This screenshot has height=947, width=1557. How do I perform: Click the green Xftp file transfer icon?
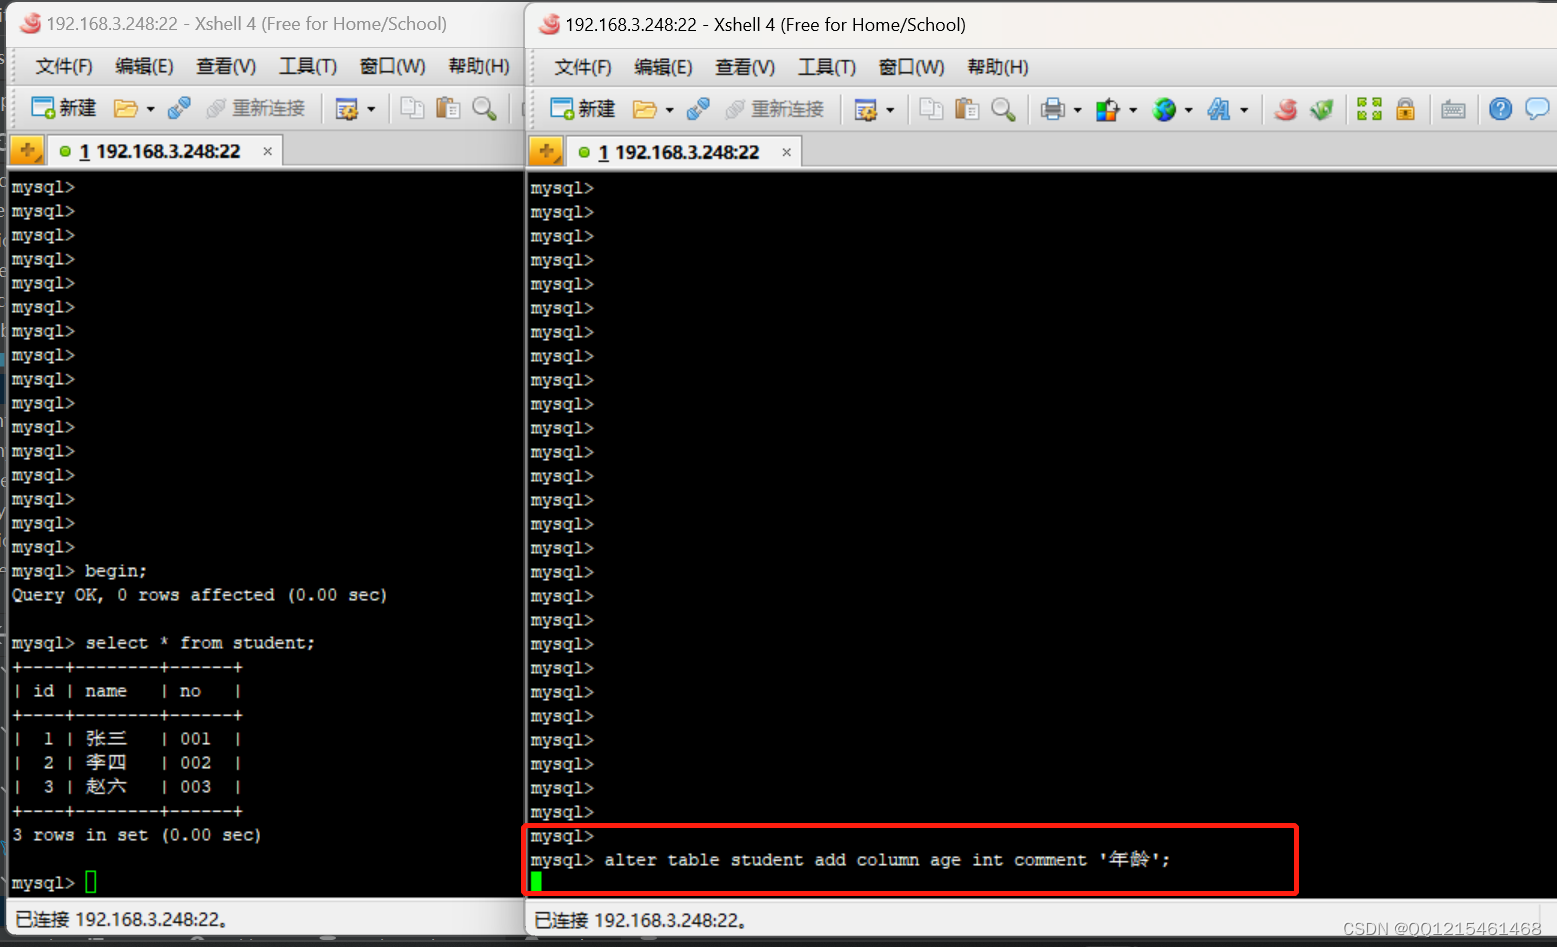(x=1322, y=109)
